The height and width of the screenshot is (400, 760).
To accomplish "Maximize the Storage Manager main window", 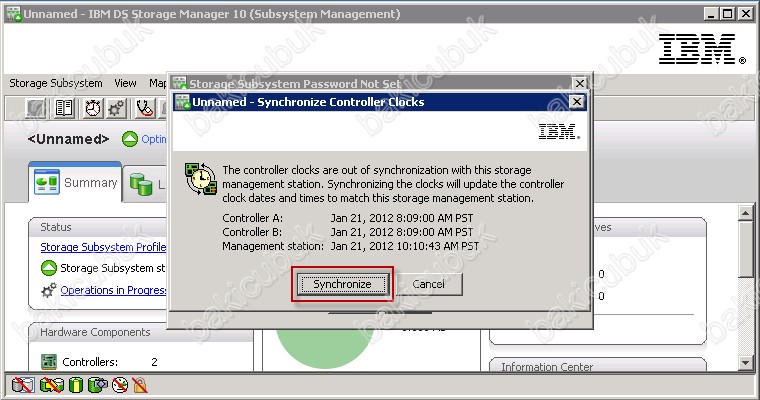I will [728, 14].
